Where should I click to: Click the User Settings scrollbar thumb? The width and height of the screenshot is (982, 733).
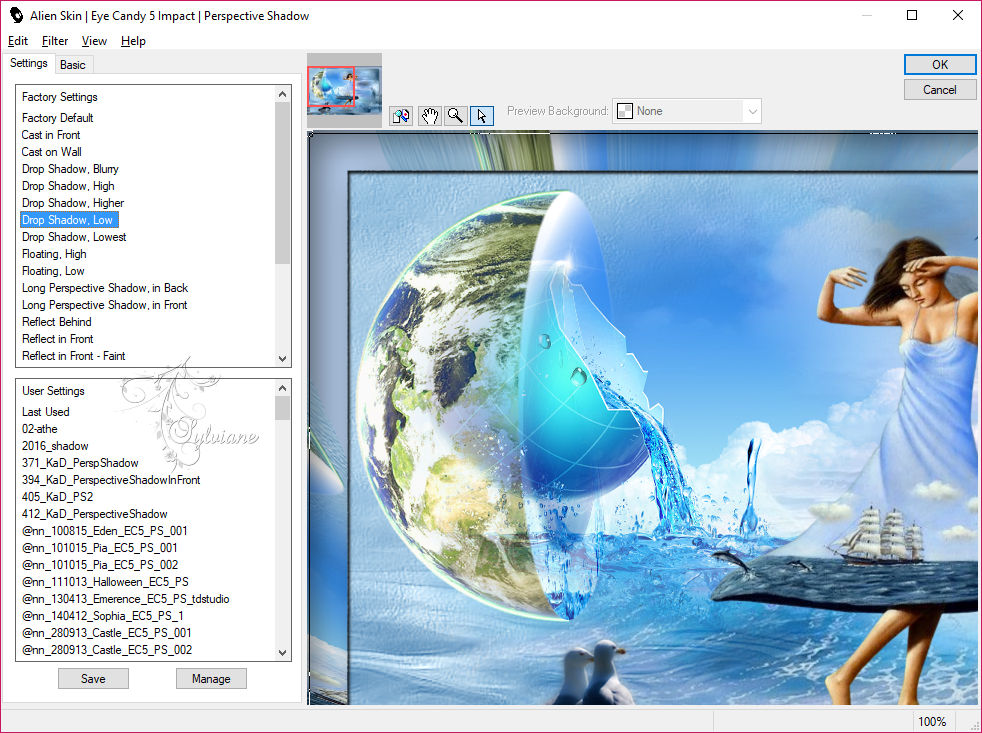(282, 408)
